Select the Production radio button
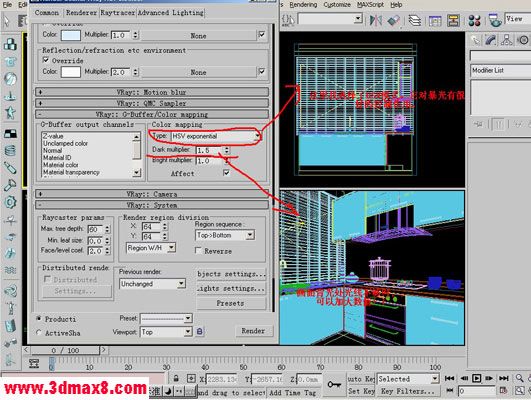Image resolution: width=531 pixels, height=400 pixels. pos(39,319)
